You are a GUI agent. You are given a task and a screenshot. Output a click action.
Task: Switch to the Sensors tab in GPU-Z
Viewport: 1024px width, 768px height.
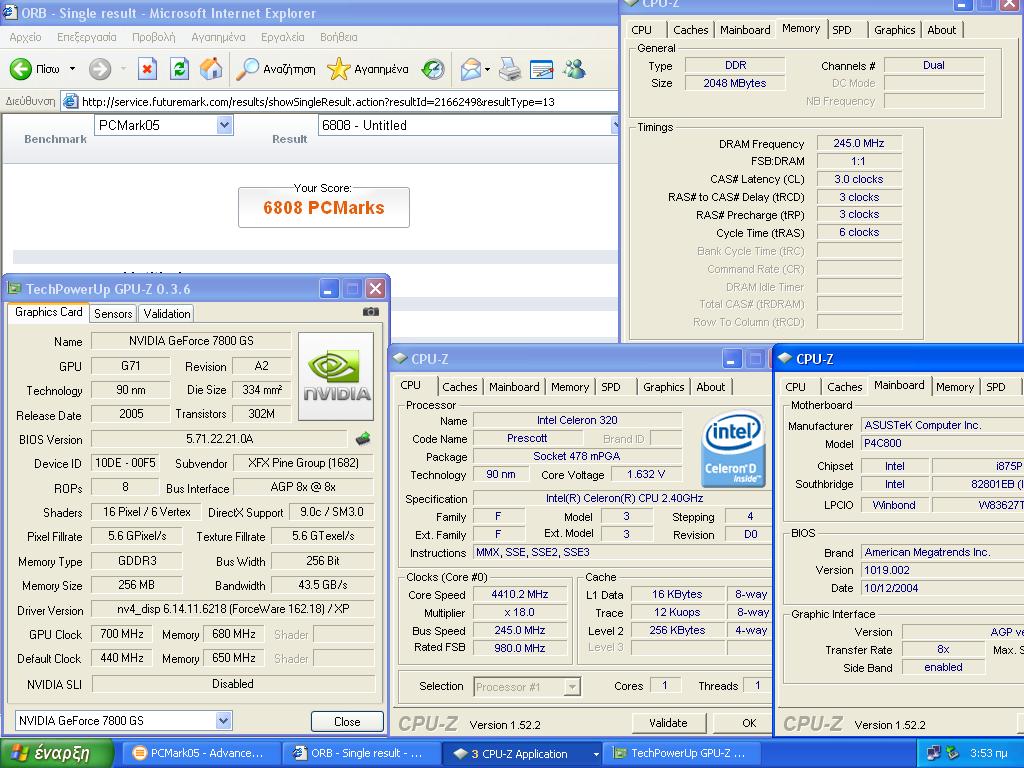click(113, 313)
